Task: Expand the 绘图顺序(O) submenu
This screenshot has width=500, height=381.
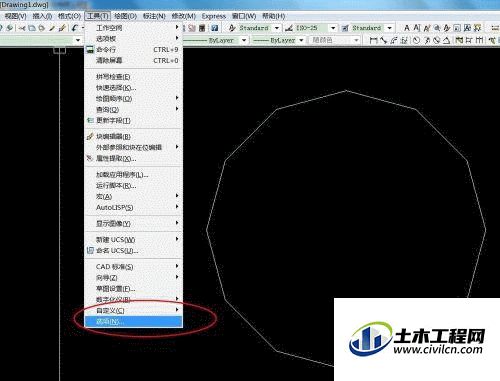Action: [133, 99]
